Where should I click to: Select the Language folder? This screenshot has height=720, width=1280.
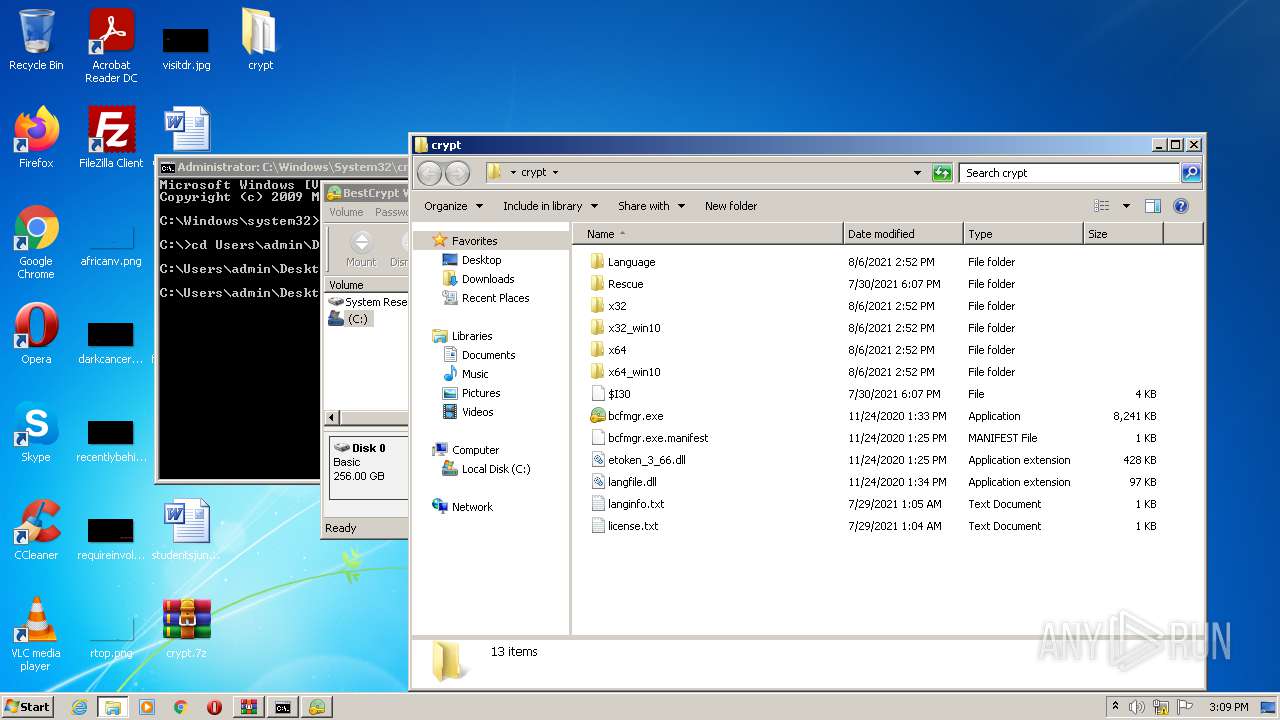pyautogui.click(x=631, y=262)
